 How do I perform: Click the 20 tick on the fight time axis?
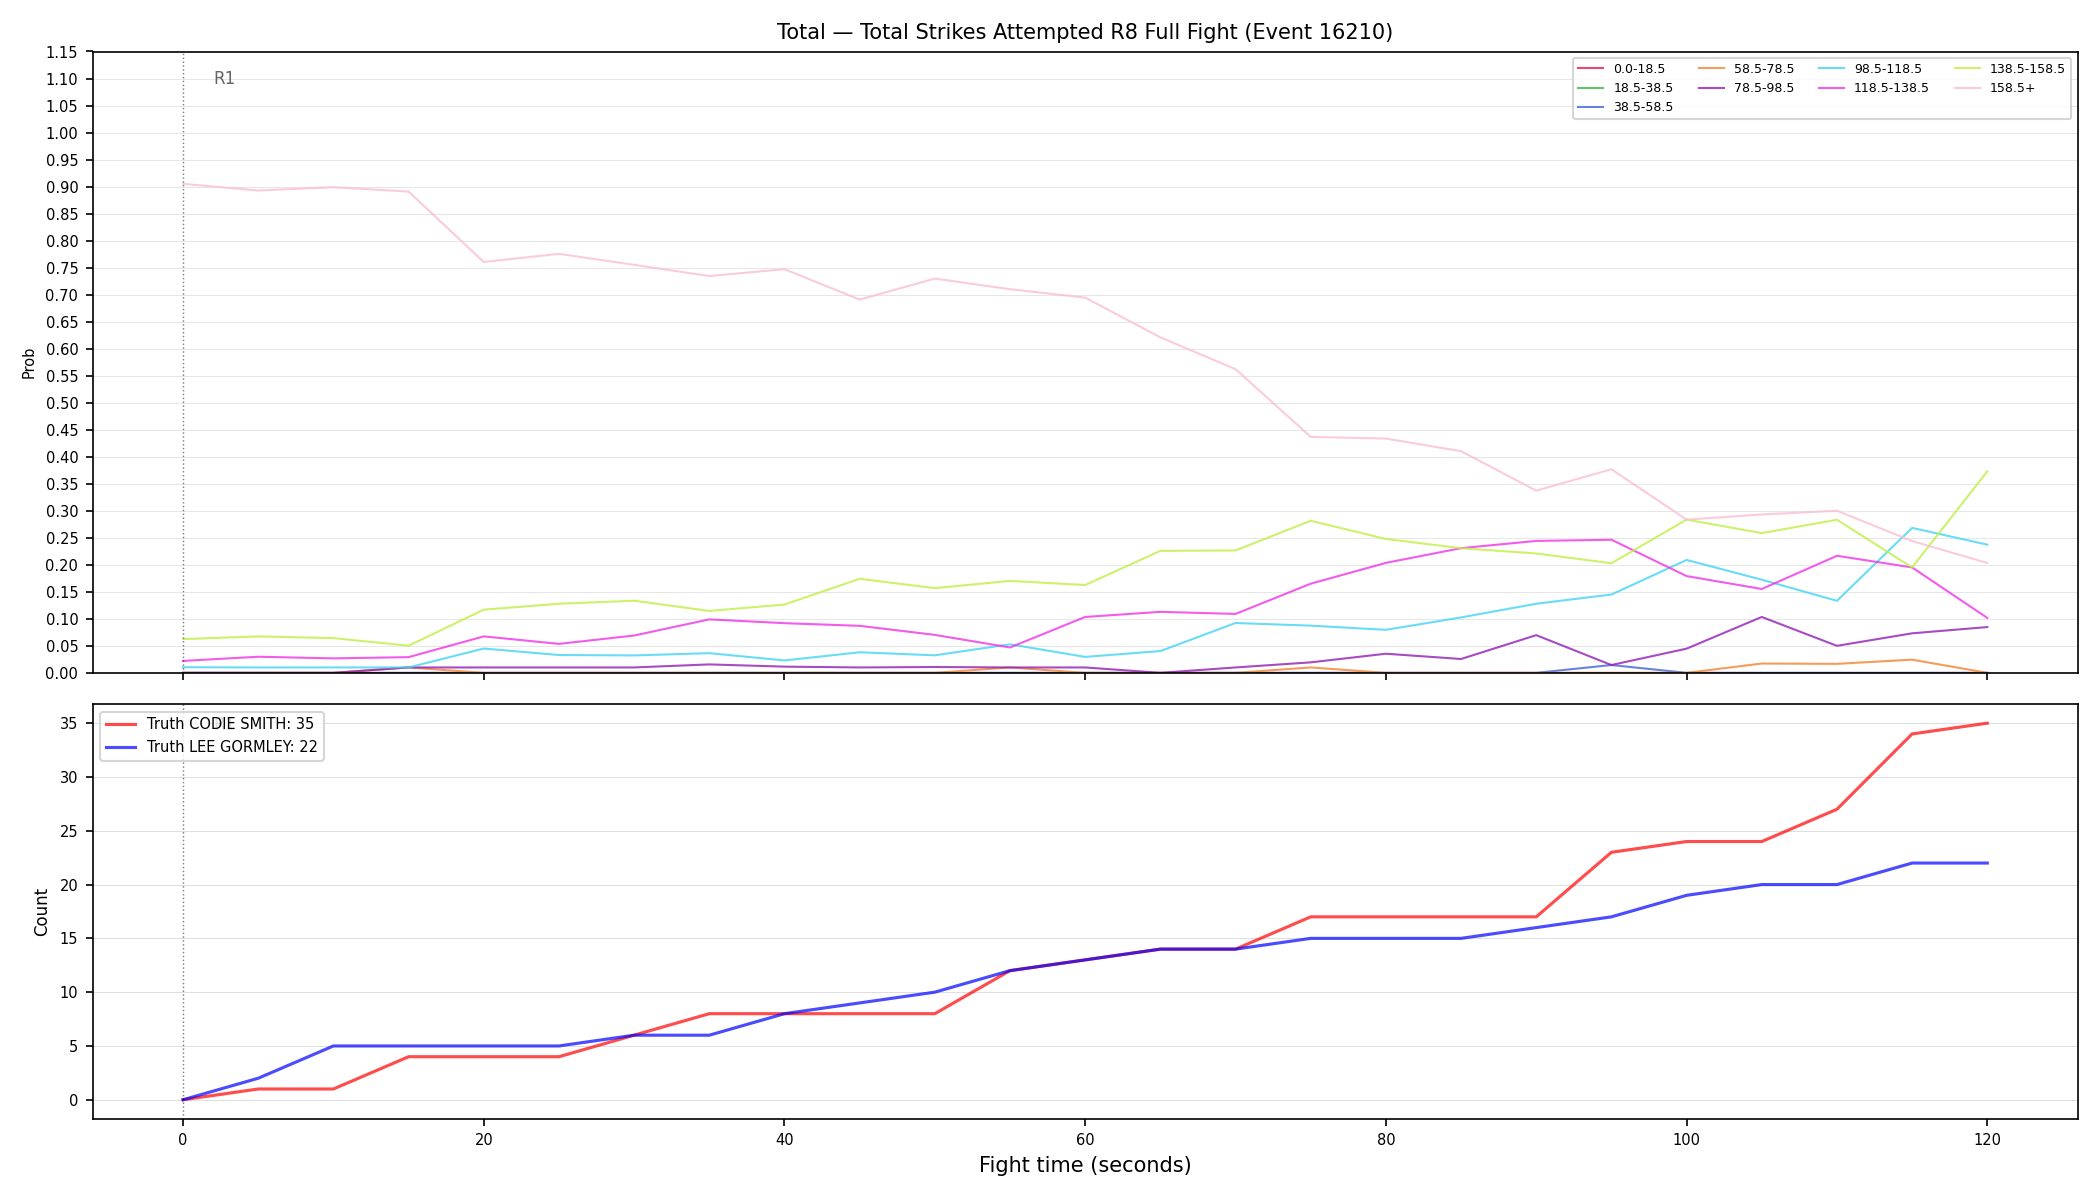pos(483,1138)
